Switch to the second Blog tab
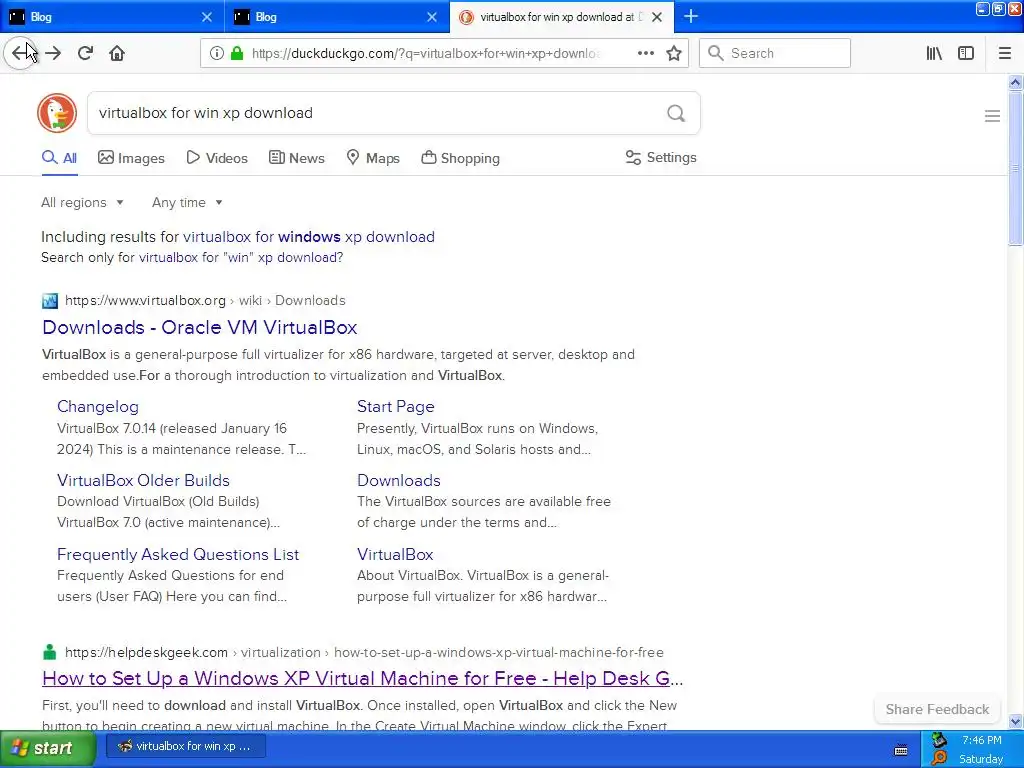Viewport: 1024px width, 768px height. pyautogui.click(x=336, y=17)
